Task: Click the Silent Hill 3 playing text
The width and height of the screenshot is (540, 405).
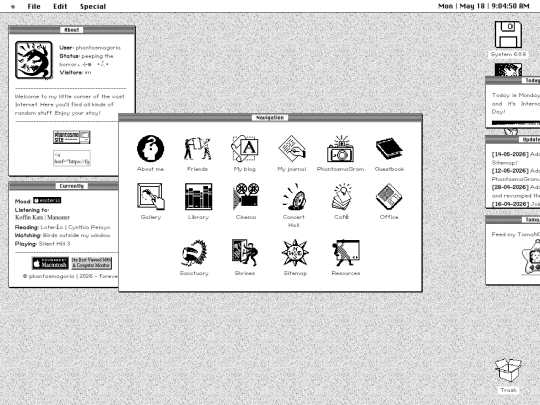Action: [x=54, y=243]
